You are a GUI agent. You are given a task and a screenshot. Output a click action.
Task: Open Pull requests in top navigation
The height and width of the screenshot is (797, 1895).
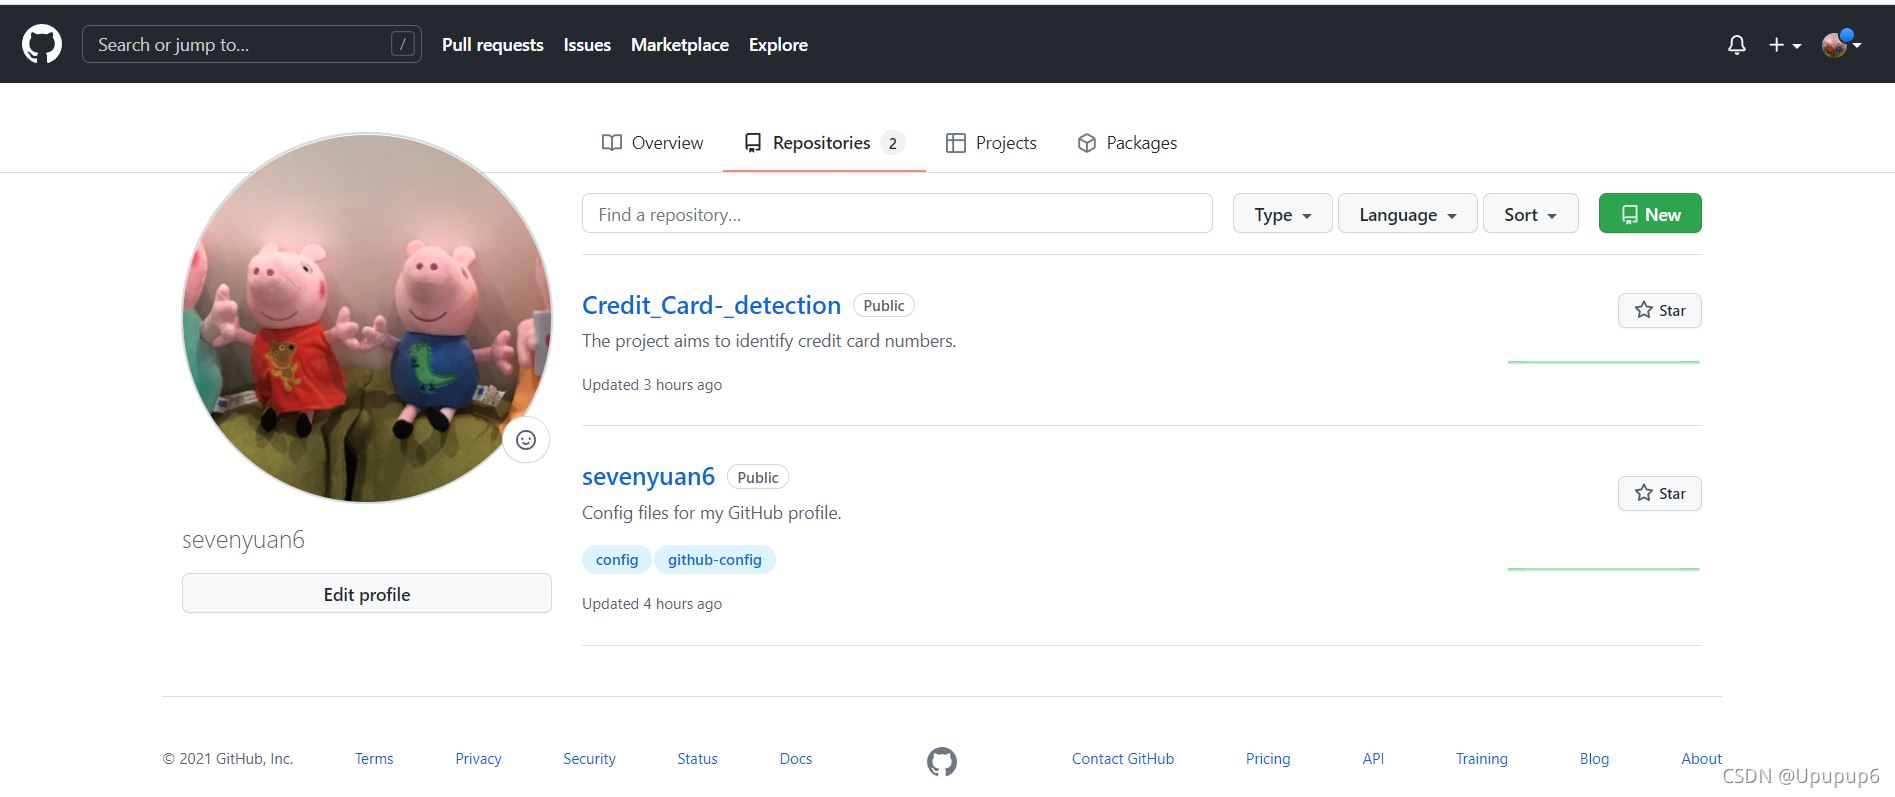tap(492, 45)
